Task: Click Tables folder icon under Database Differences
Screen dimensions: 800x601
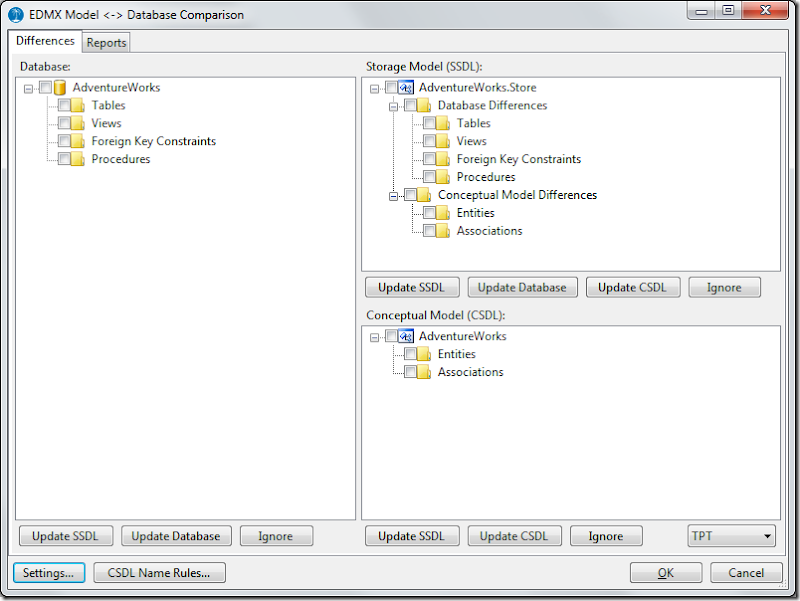Action: pyautogui.click(x=443, y=123)
